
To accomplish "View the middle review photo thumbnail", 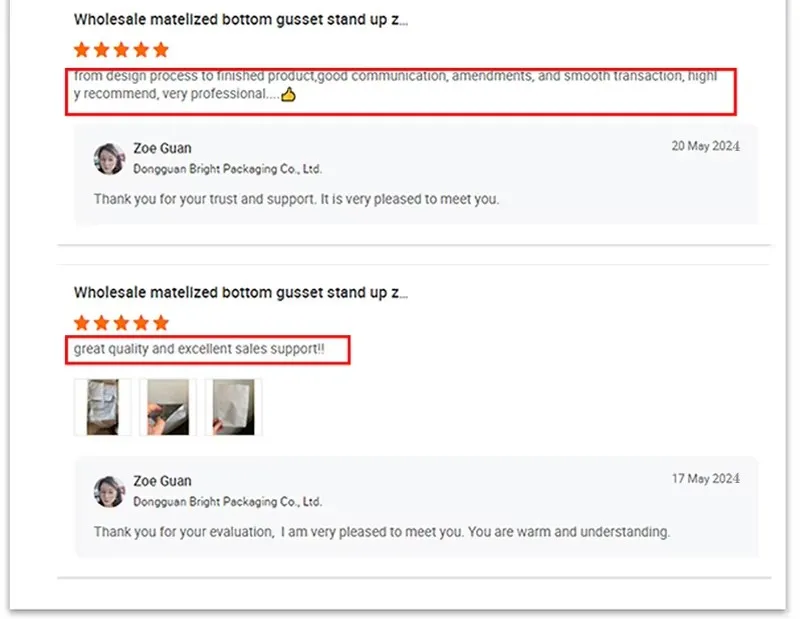I will [168, 407].
